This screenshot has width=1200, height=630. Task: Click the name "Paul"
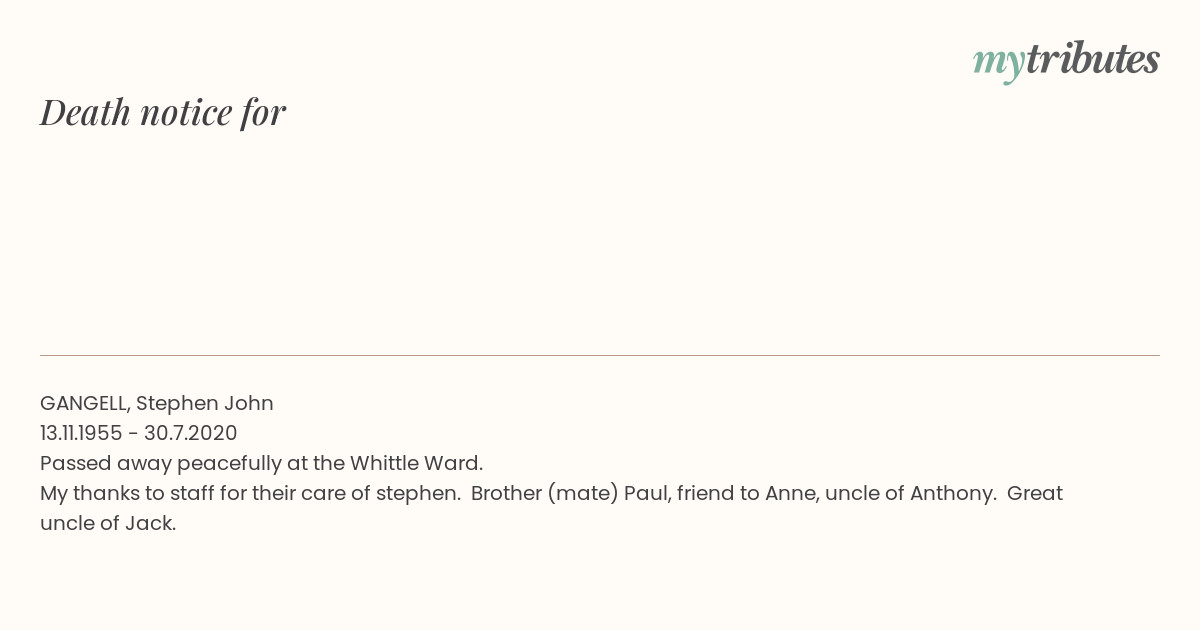pyautogui.click(x=645, y=493)
